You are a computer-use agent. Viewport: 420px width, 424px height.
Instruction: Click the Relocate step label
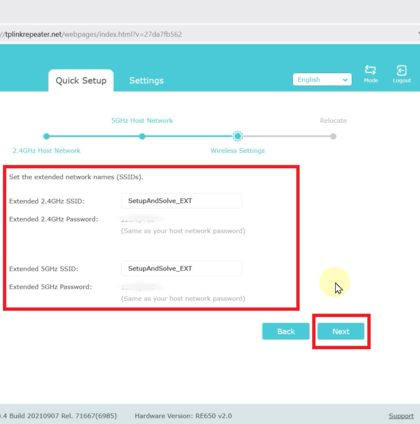[x=333, y=120]
